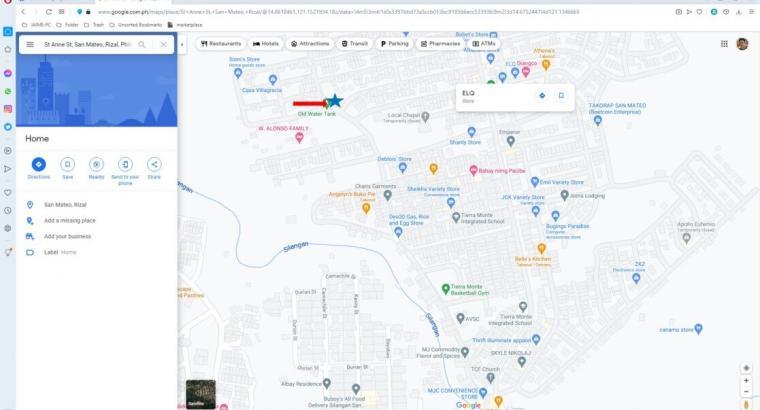760x410 pixels.
Task: Filter map by Restaurants
Action: tap(221, 44)
